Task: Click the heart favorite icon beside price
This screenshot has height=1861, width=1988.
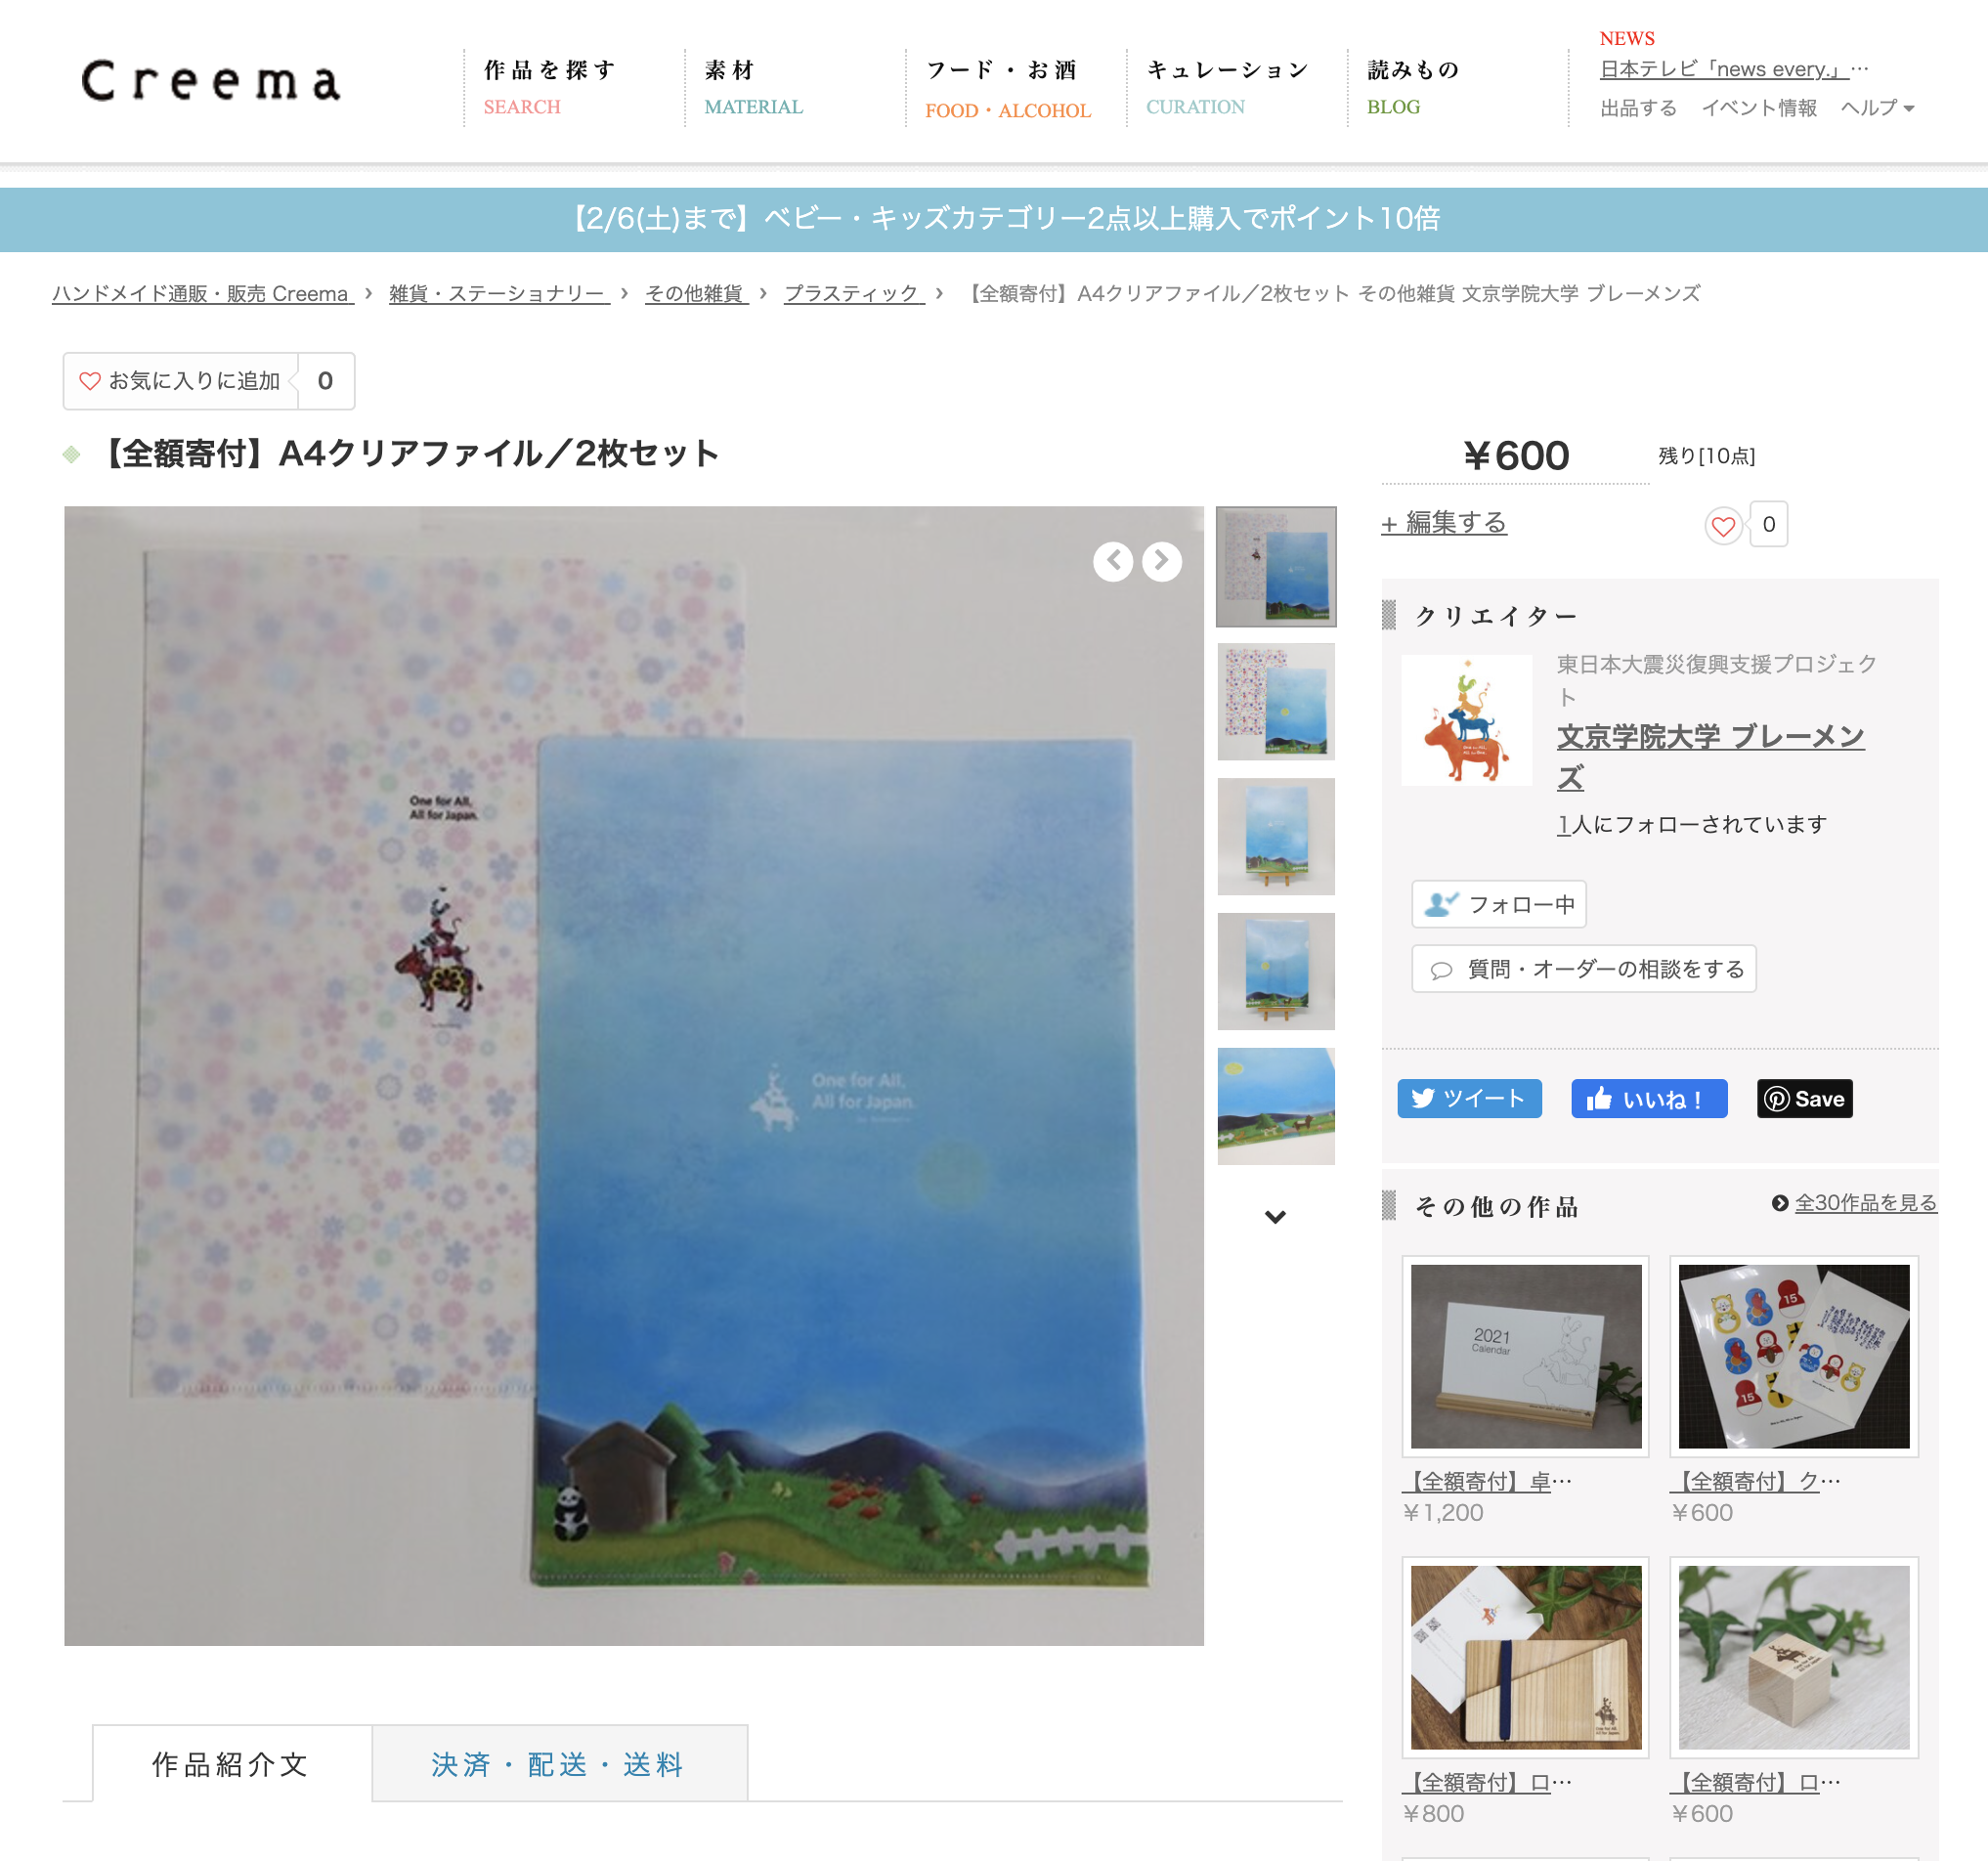Action: point(1723,525)
